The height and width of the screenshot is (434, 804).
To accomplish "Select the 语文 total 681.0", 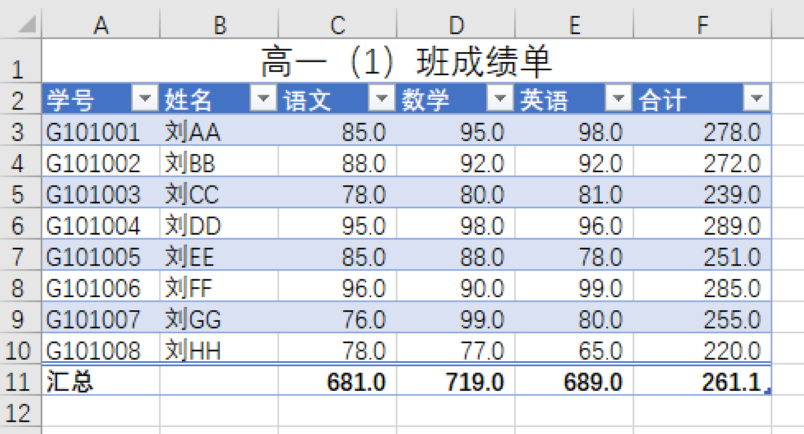I will point(337,380).
